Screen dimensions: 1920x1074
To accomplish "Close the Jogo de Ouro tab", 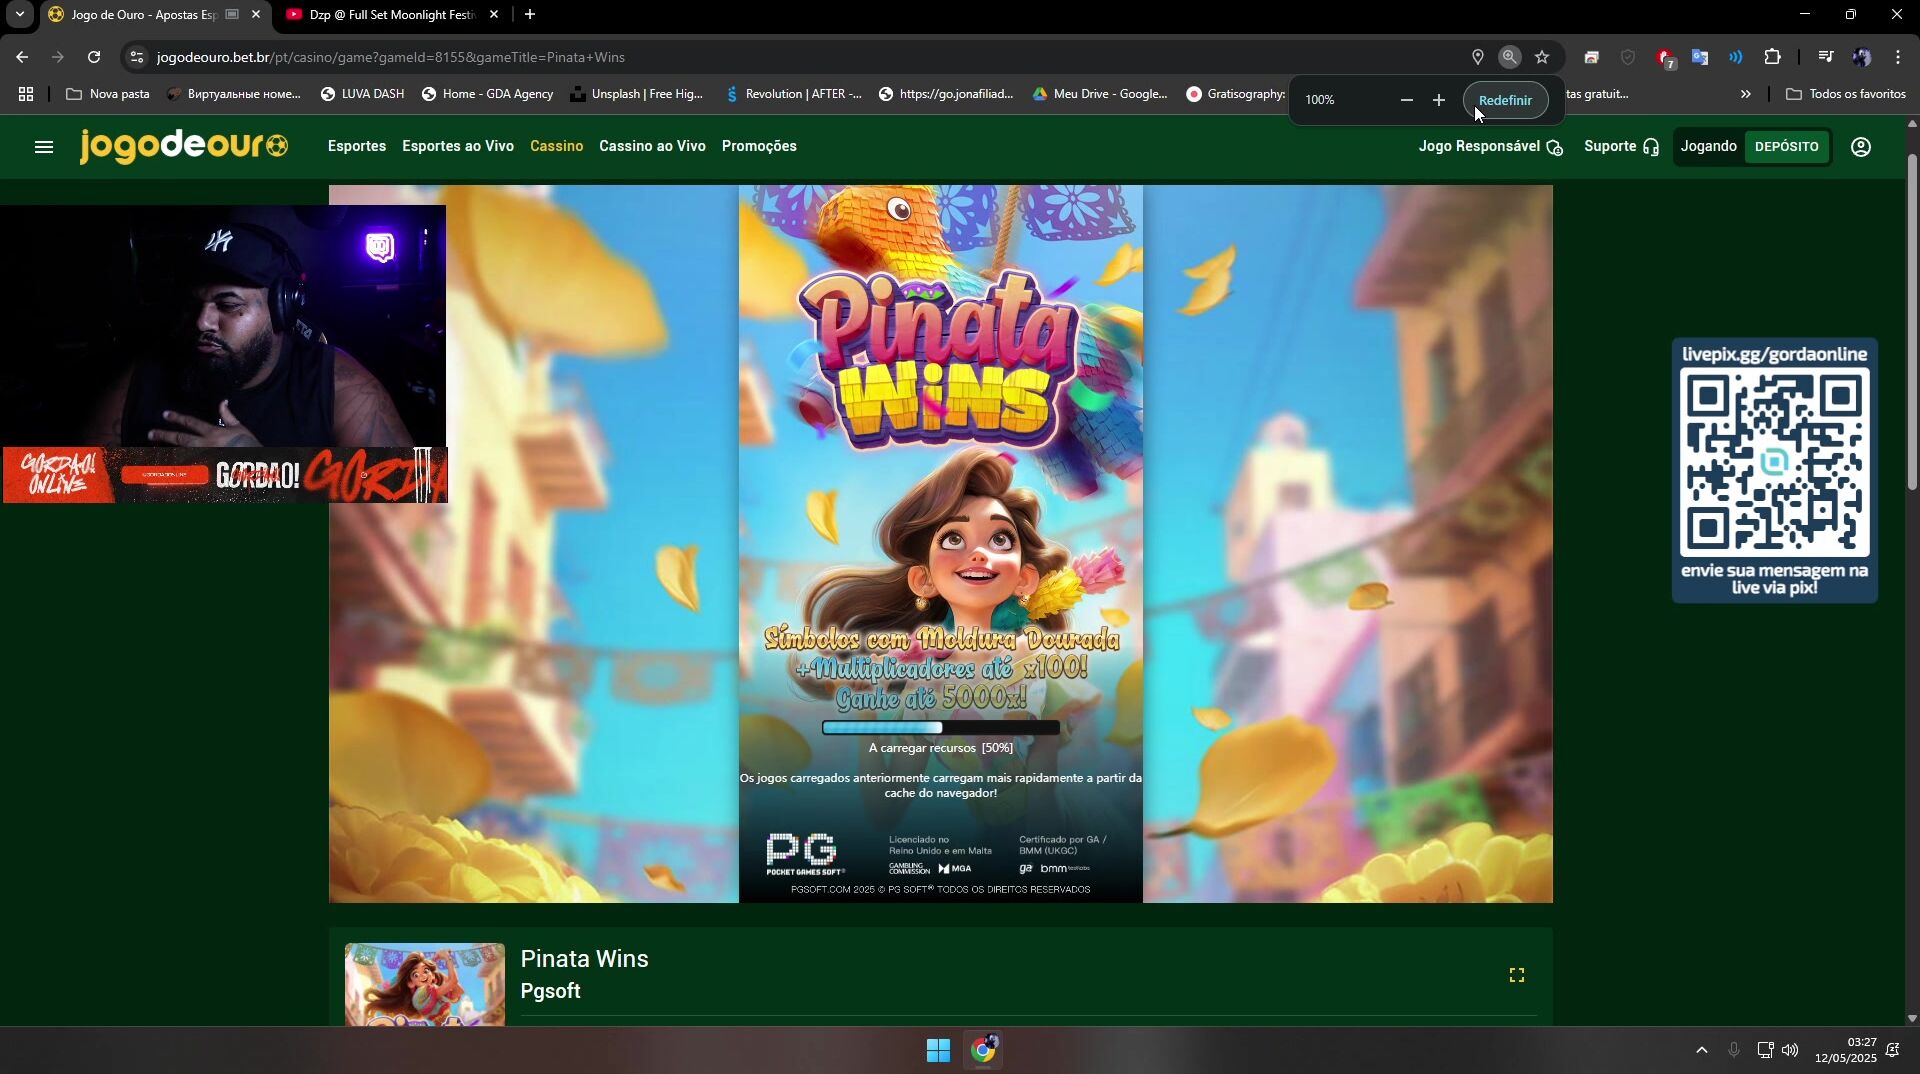I will click(x=256, y=15).
